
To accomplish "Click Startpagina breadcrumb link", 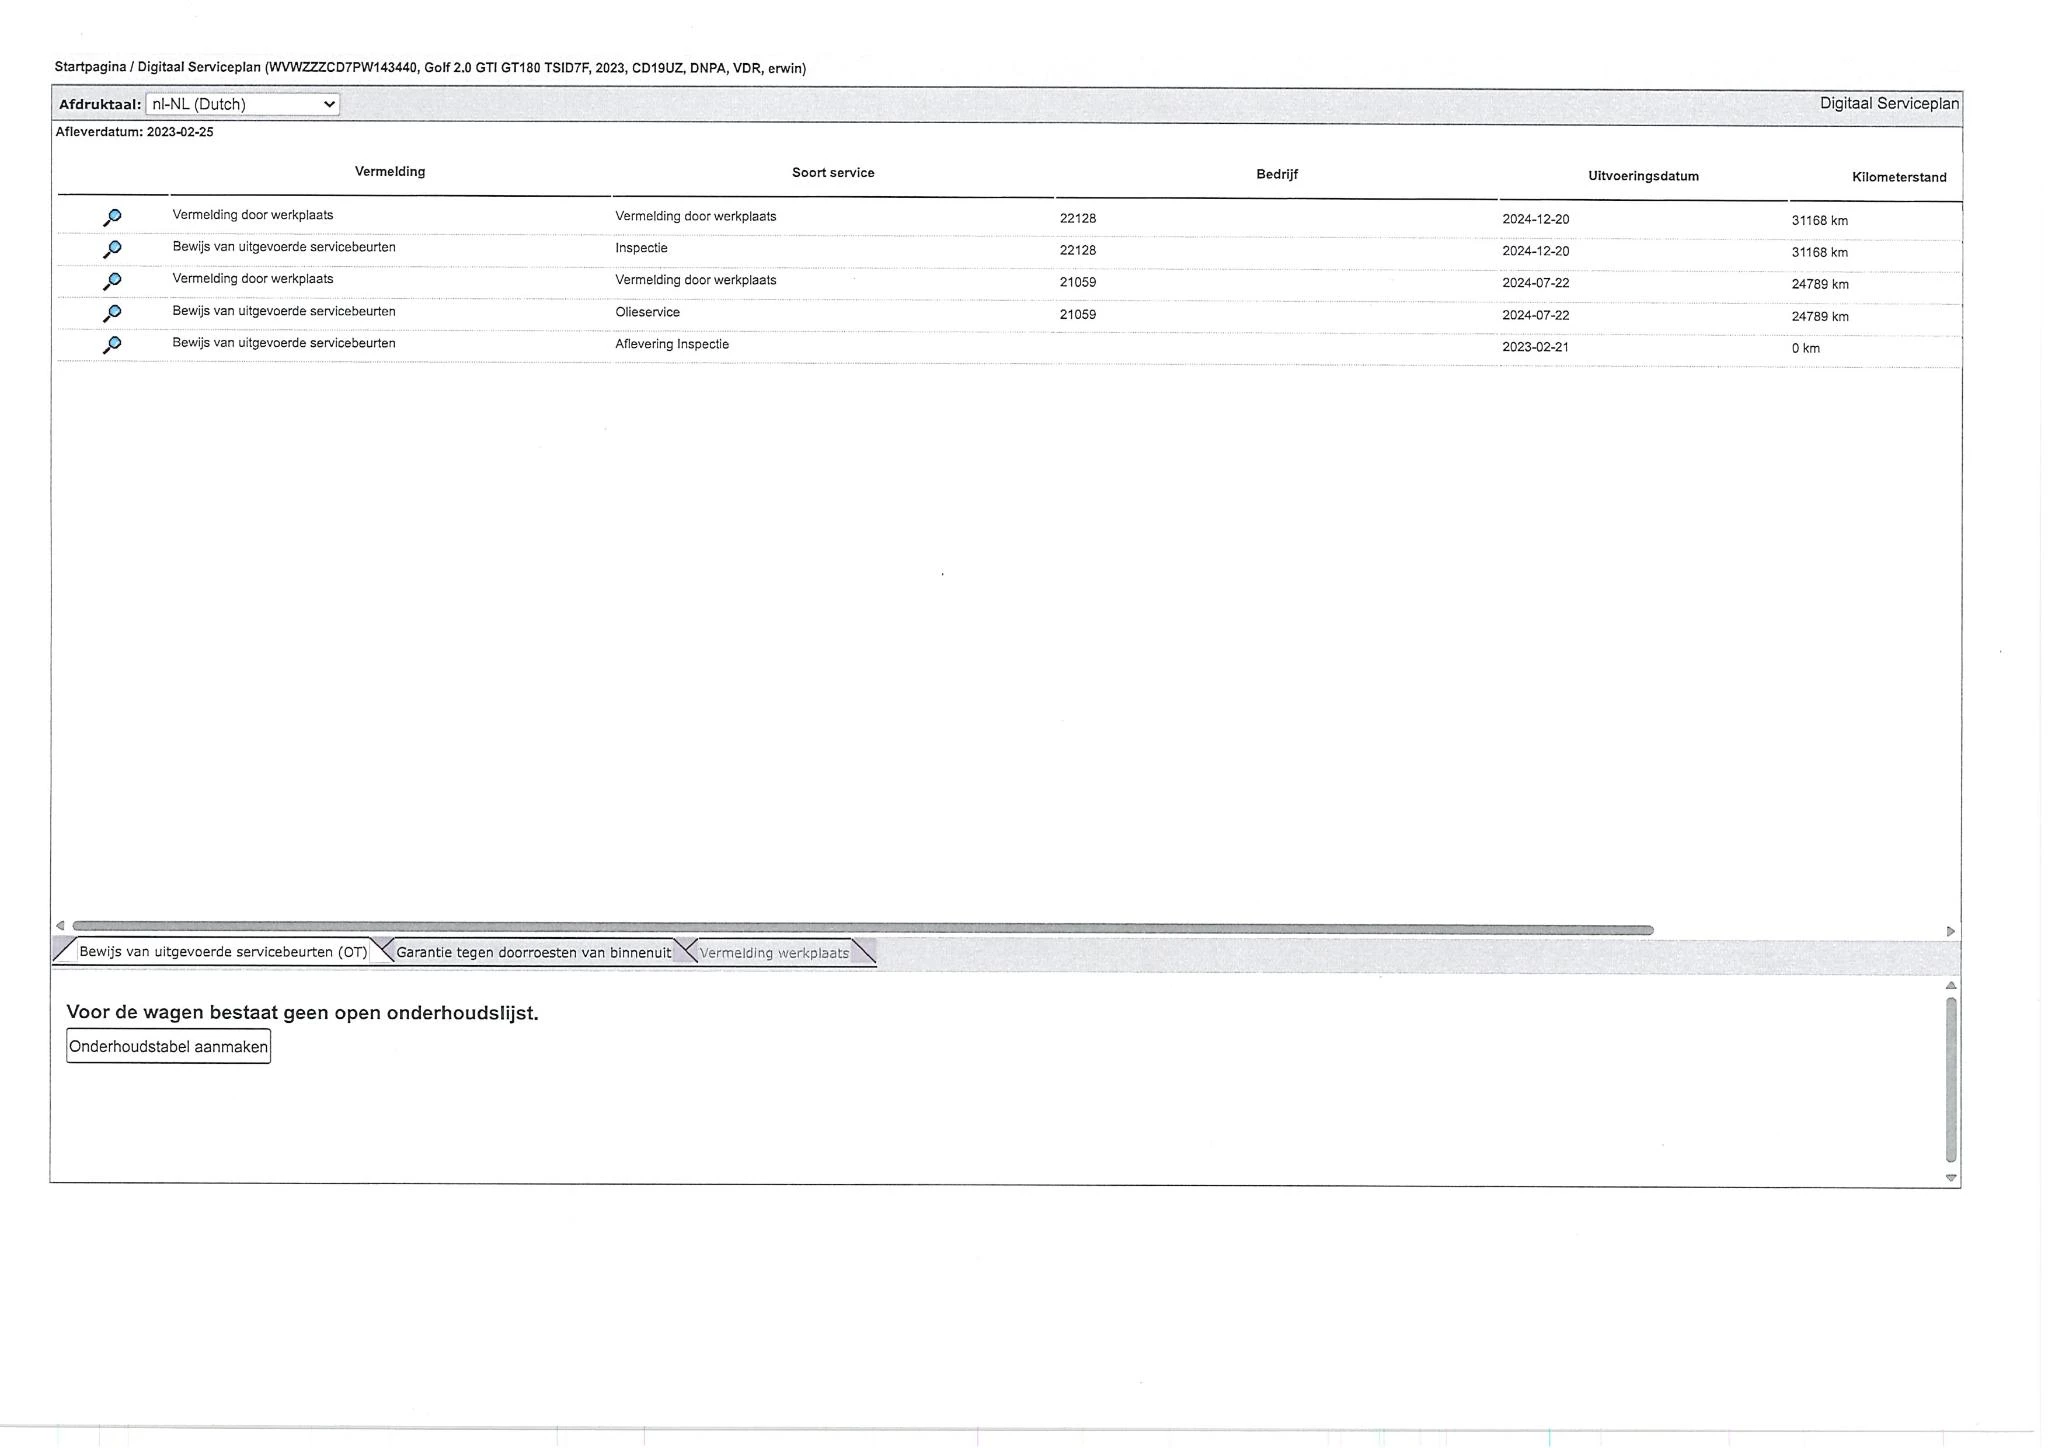I will [90, 67].
